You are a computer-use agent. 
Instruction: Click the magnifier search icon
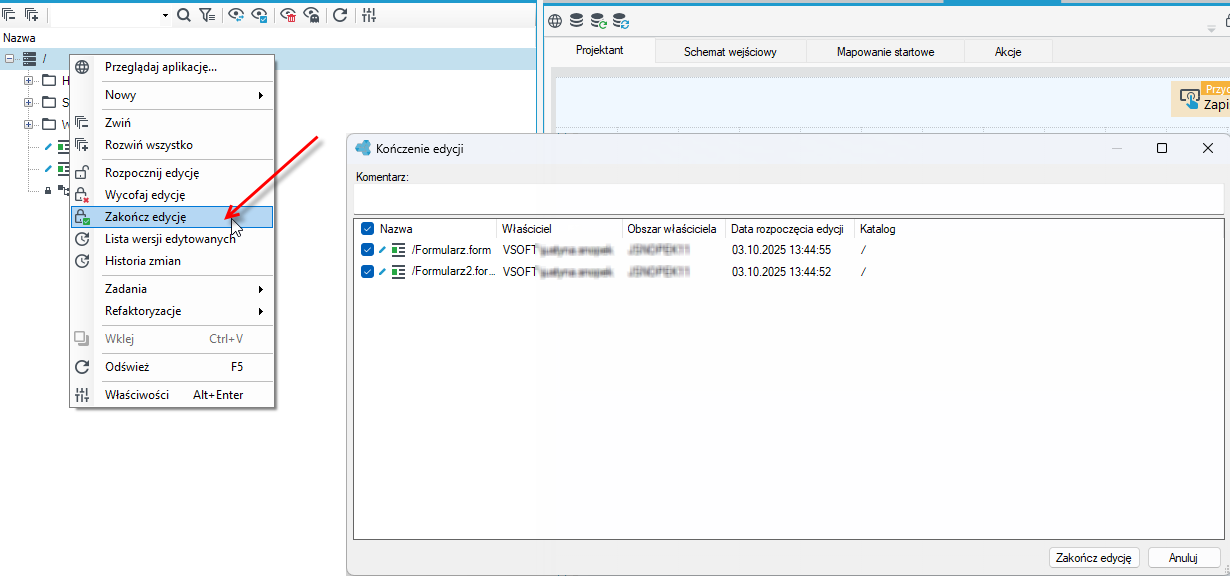[x=184, y=15]
